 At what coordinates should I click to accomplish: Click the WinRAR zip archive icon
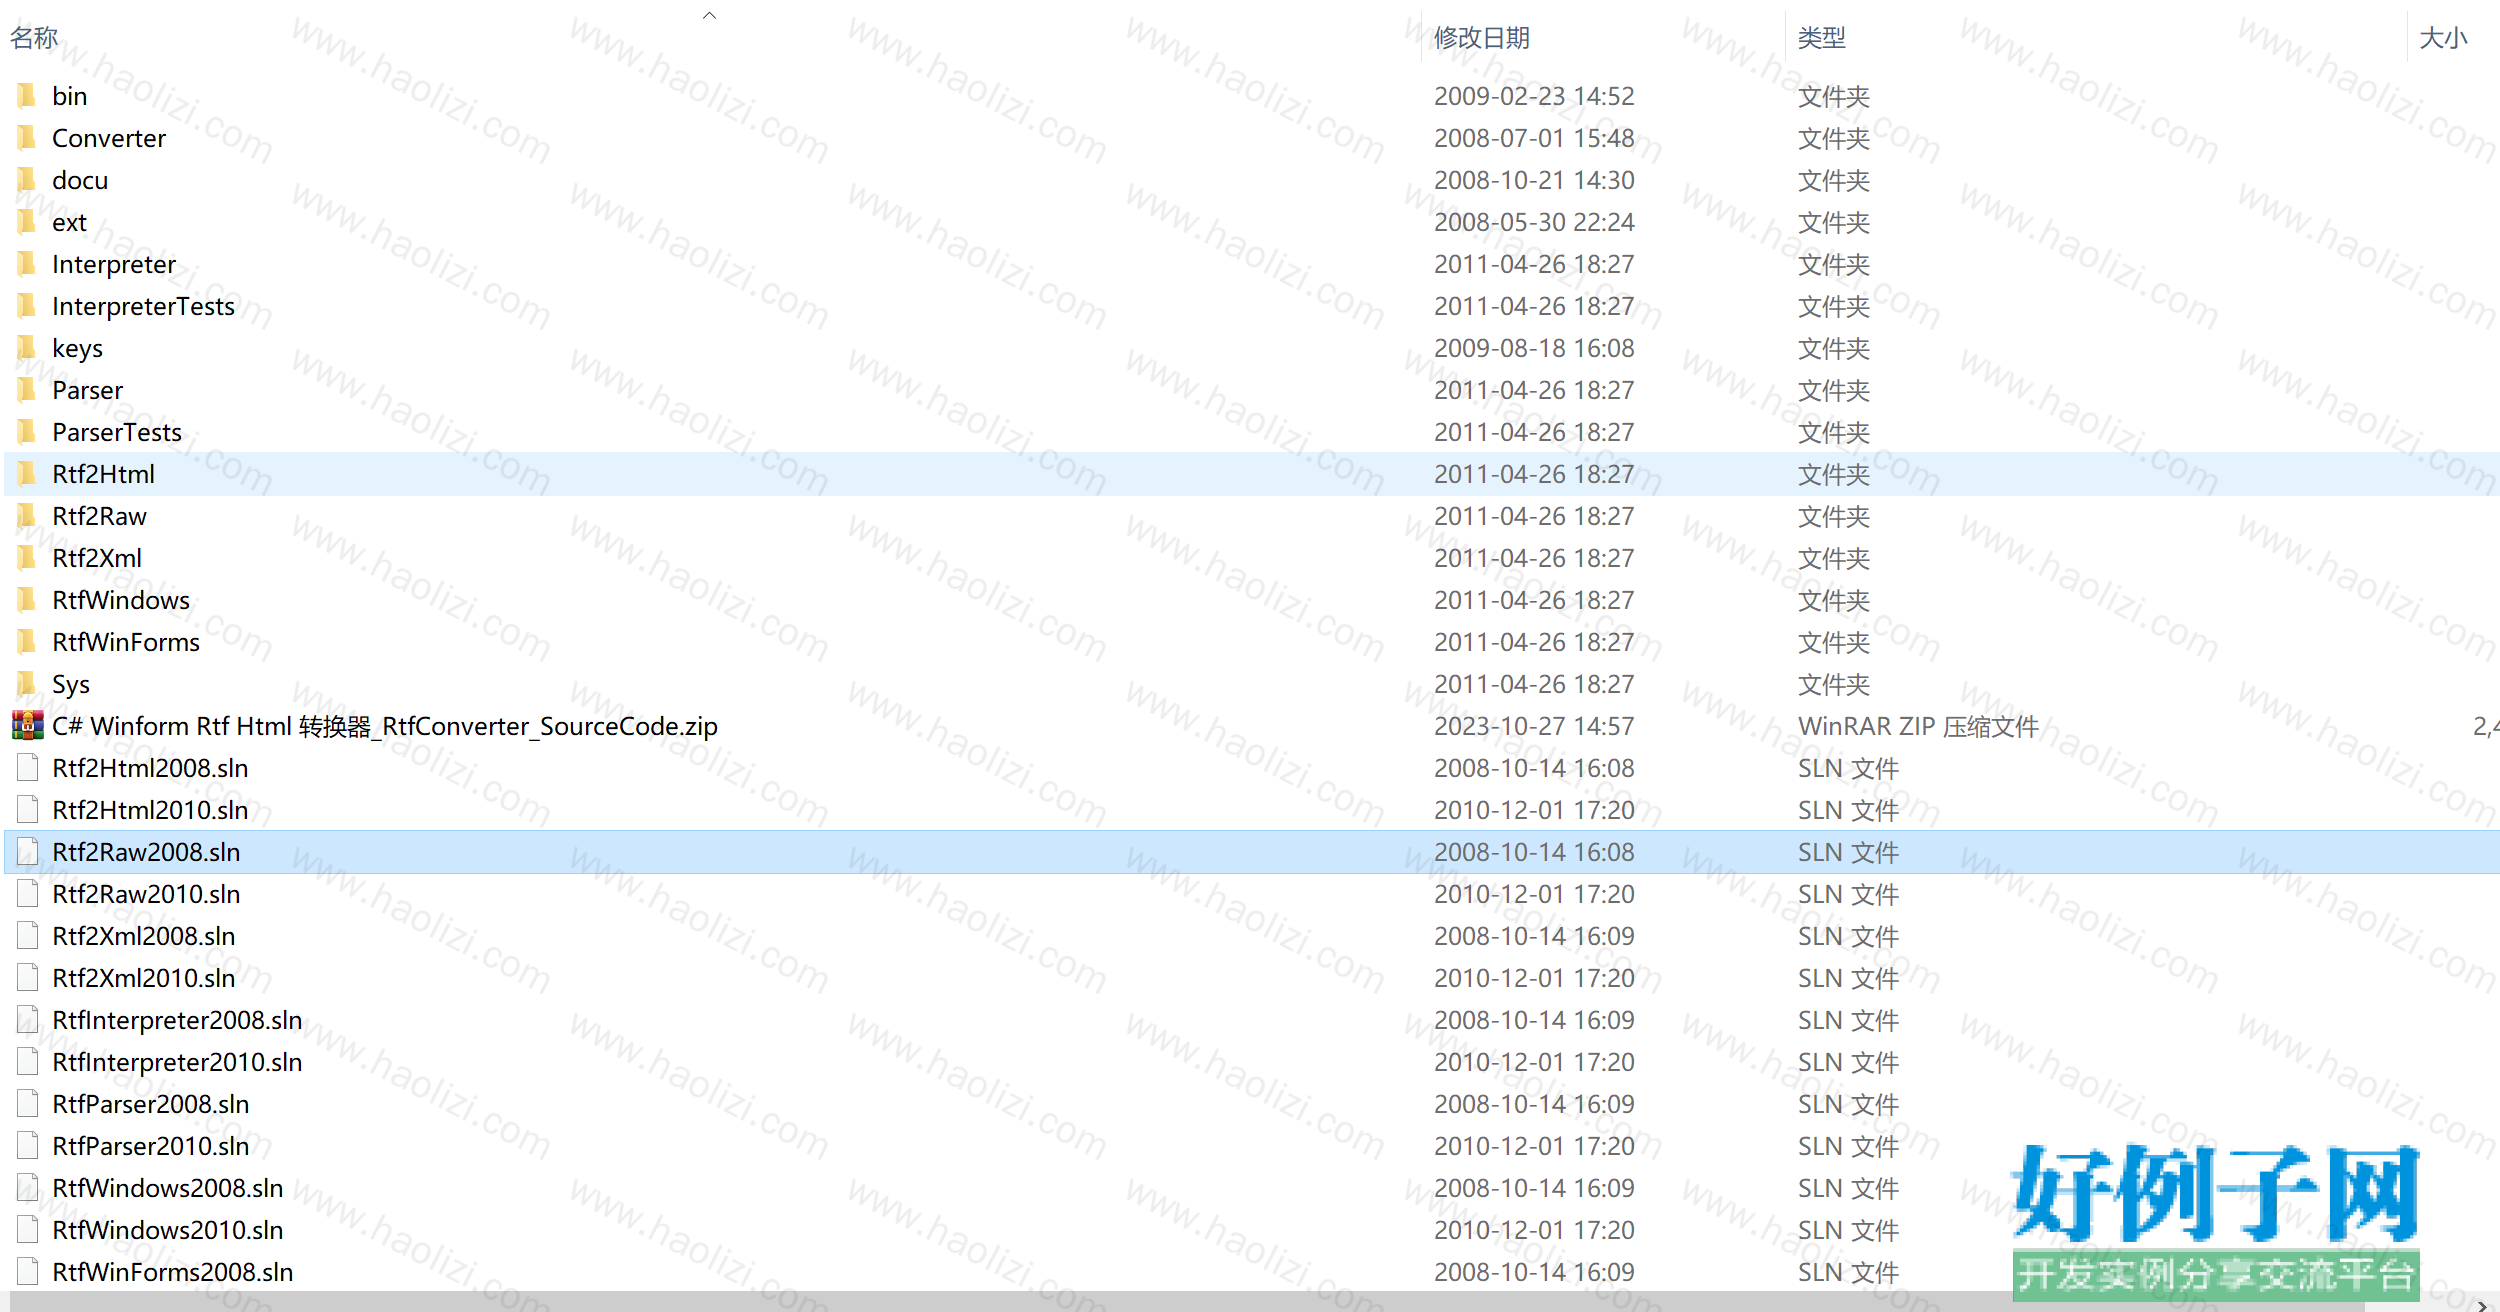pos(27,725)
